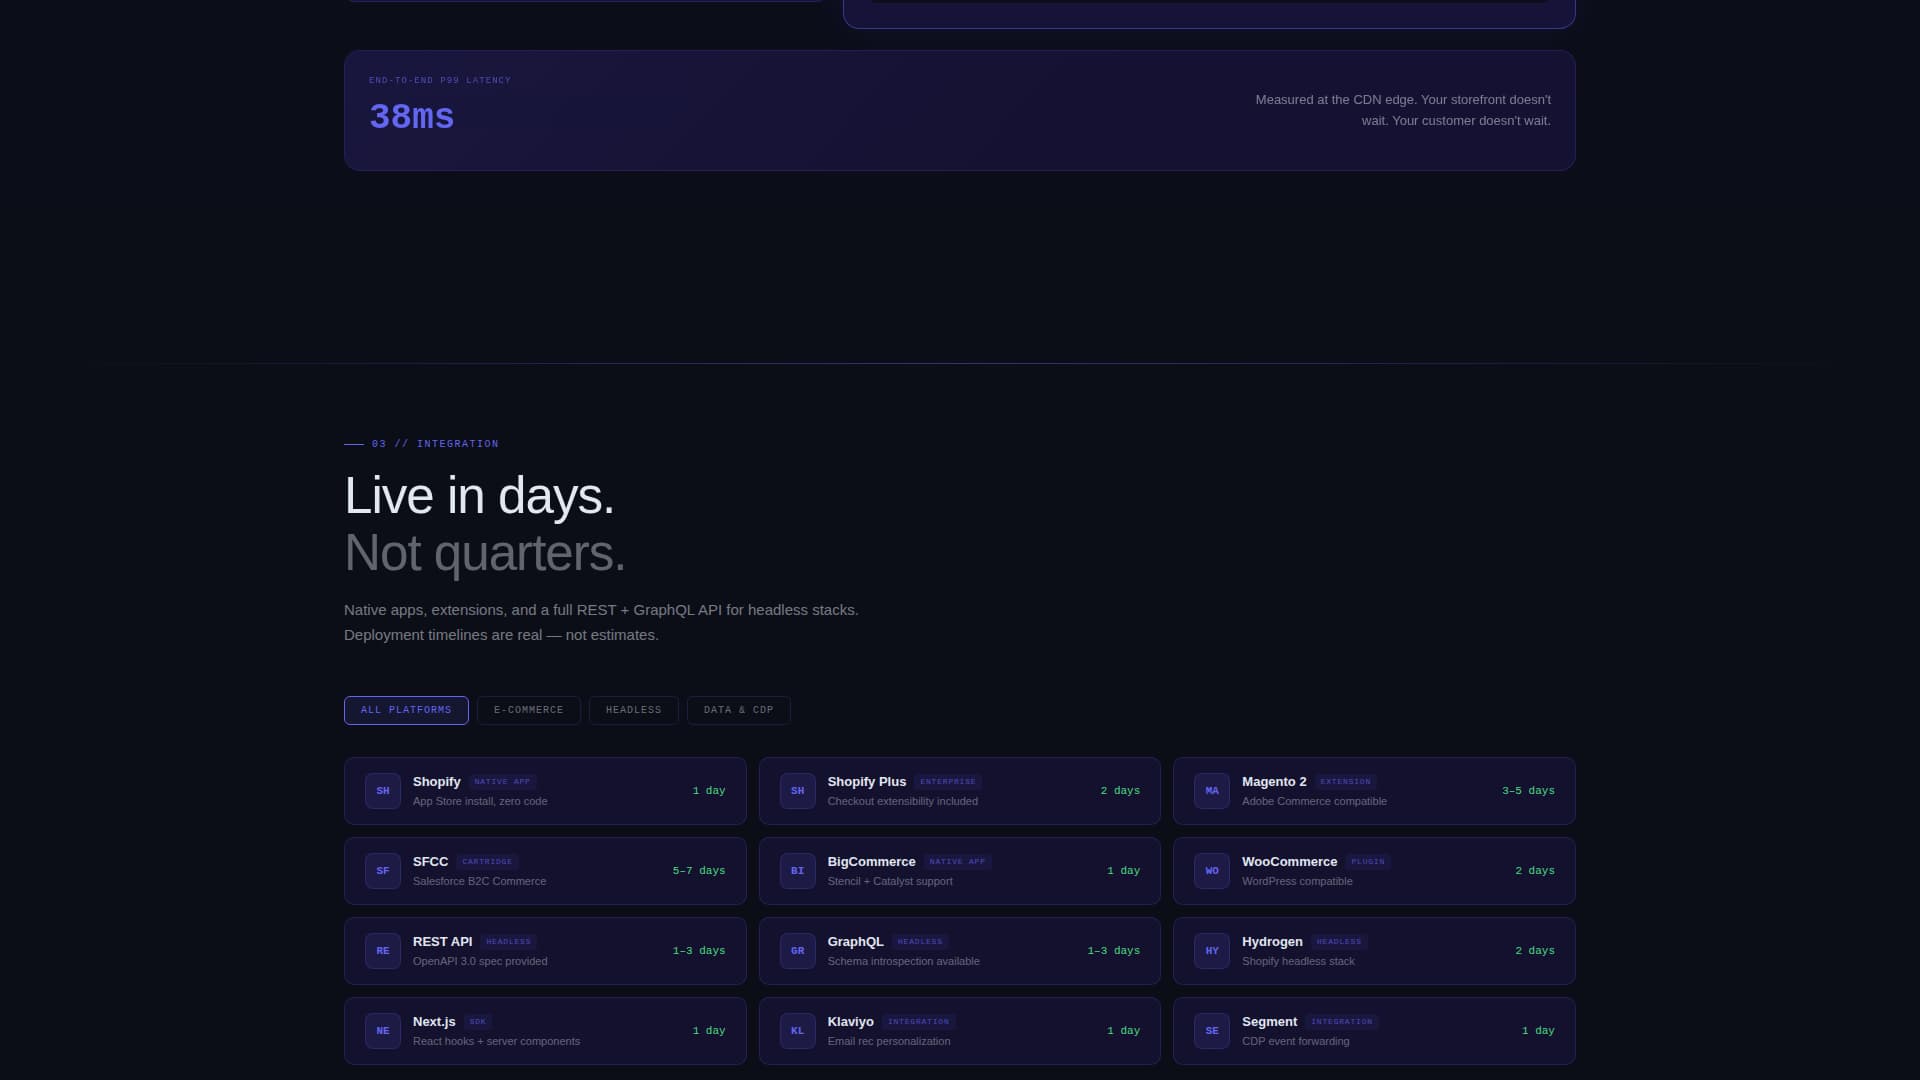Select the All Platforms filter tab
Image resolution: width=1920 pixels, height=1080 pixels.
coord(406,710)
